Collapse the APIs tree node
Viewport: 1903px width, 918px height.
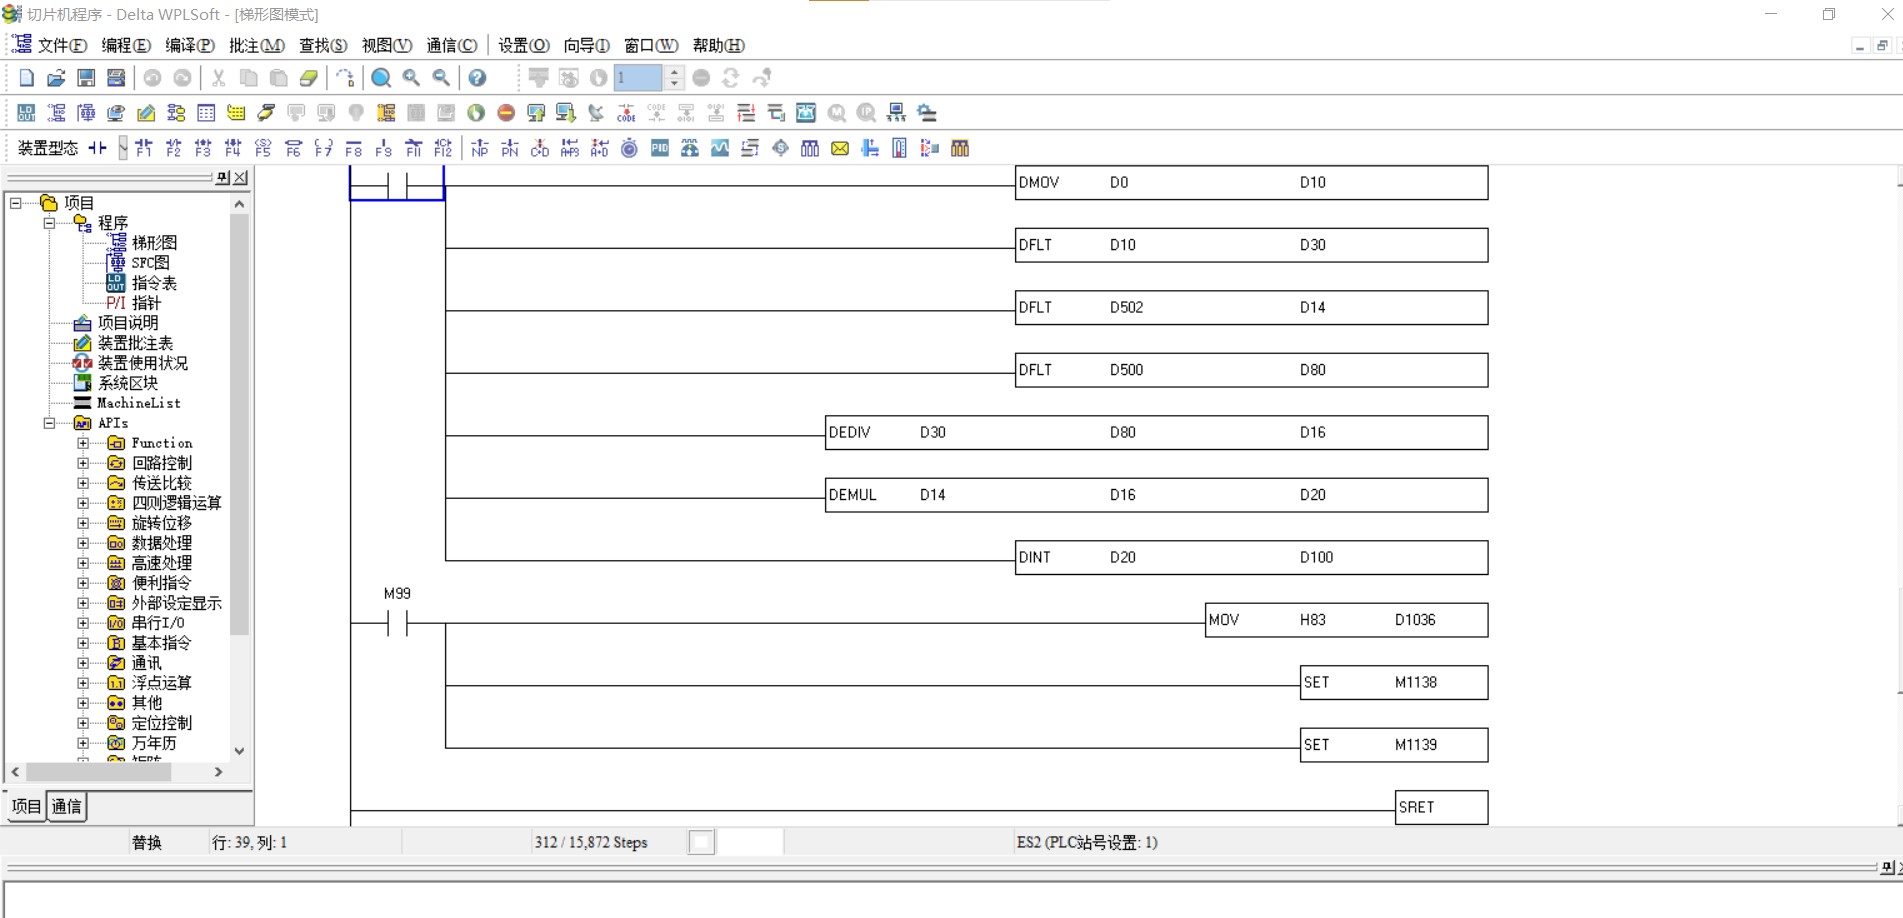point(49,423)
